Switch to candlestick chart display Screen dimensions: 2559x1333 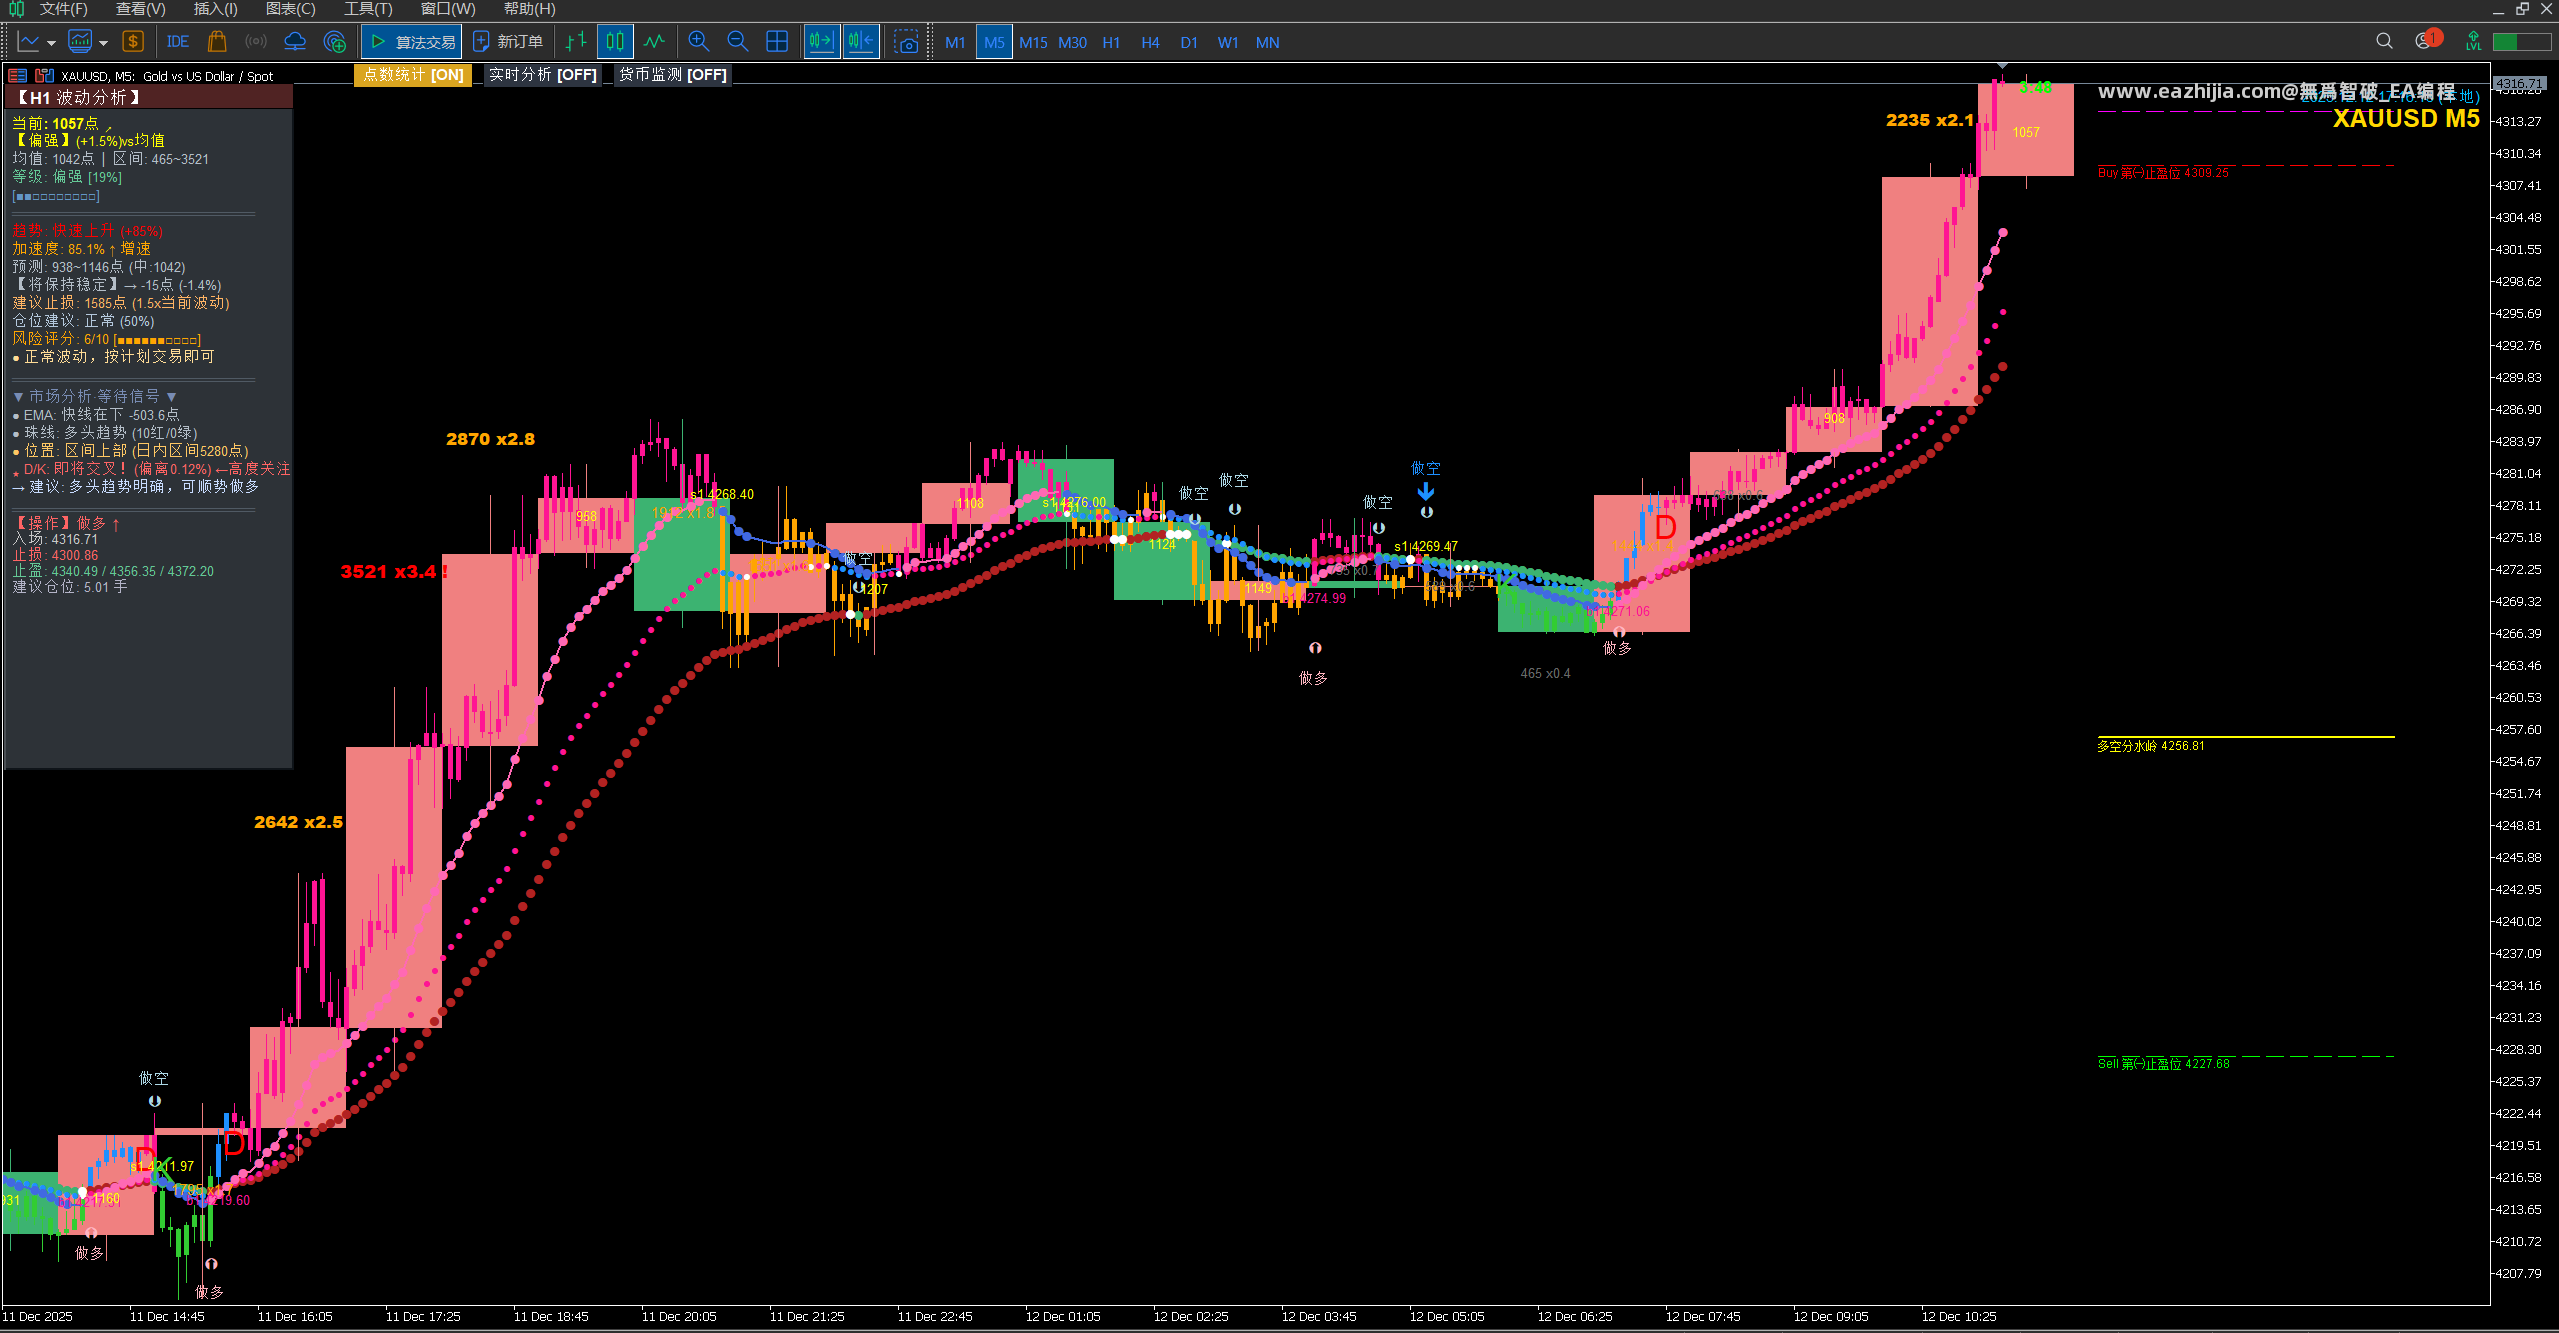pyautogui.click(x=615, y=42)
